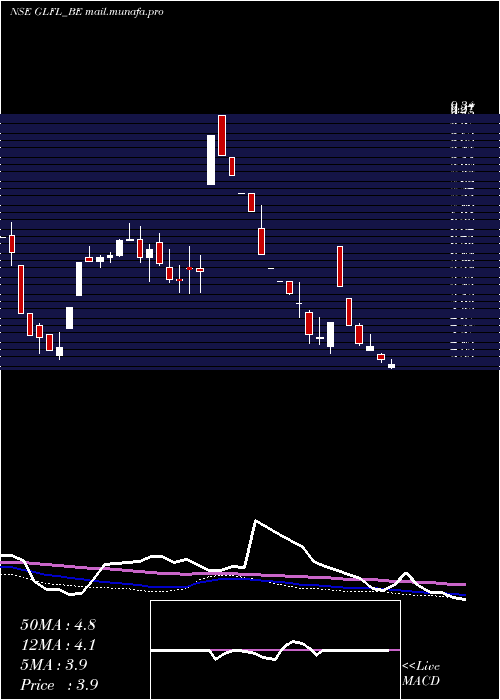500x700 pixels.
Task: Select the 12MA : 4.1 value
Action: tap(58, 645)
